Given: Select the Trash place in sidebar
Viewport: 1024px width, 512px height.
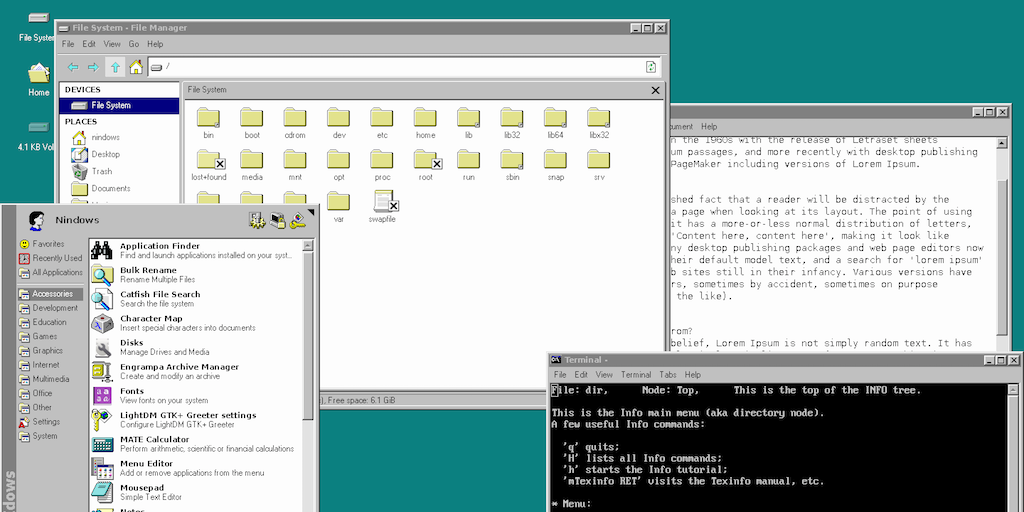Looking at the screenshot, I should (x=101, y=171).
